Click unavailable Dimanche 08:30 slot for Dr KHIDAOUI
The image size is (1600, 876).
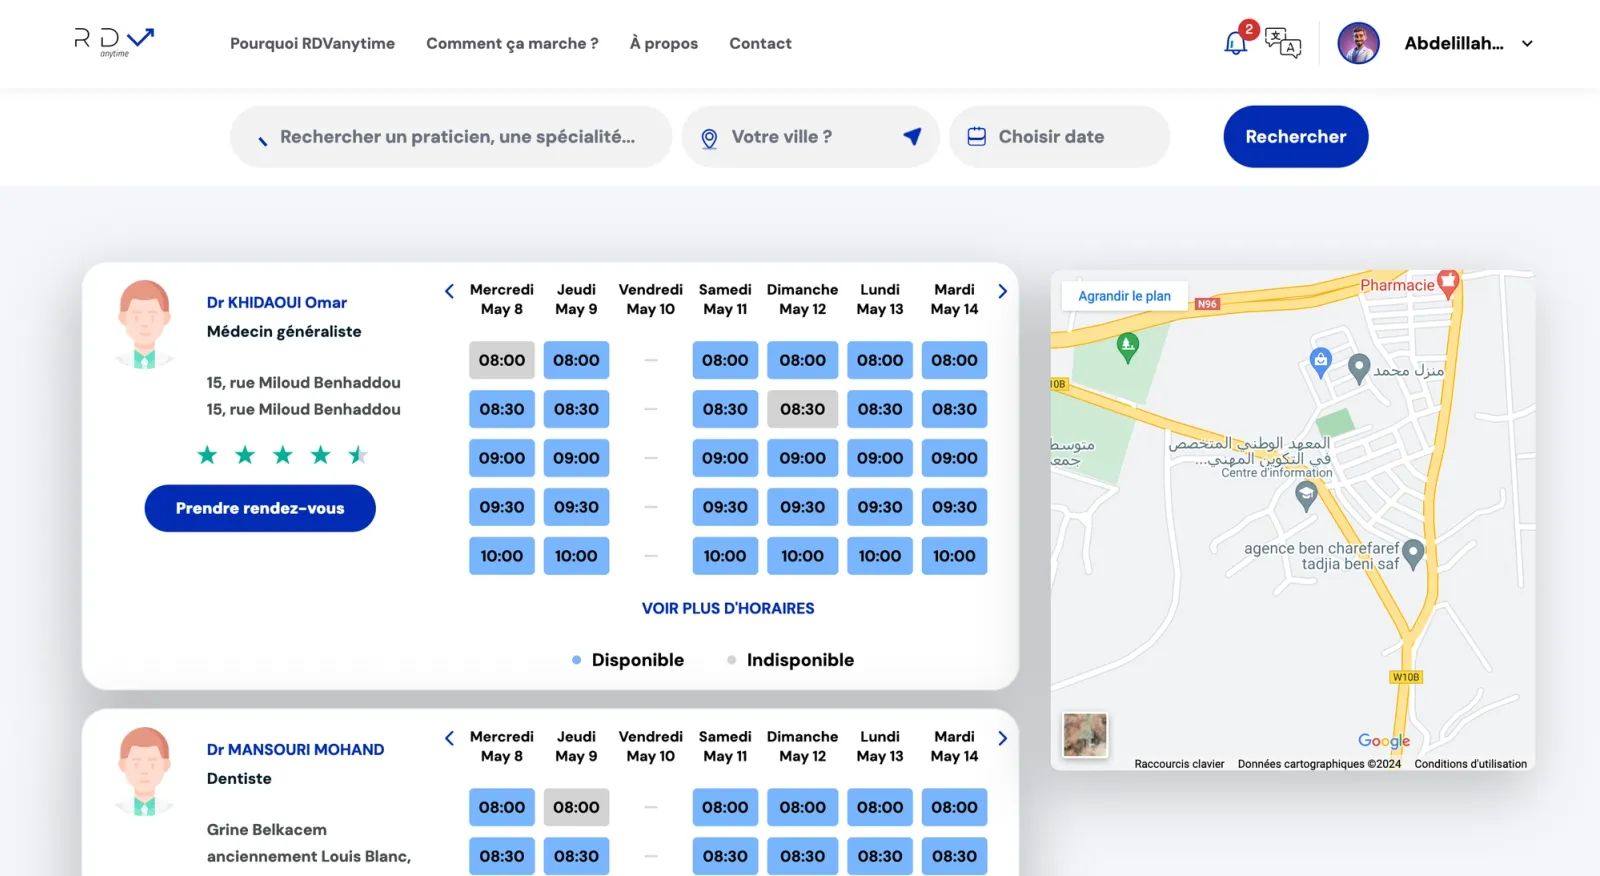click(x=803, y=409)
